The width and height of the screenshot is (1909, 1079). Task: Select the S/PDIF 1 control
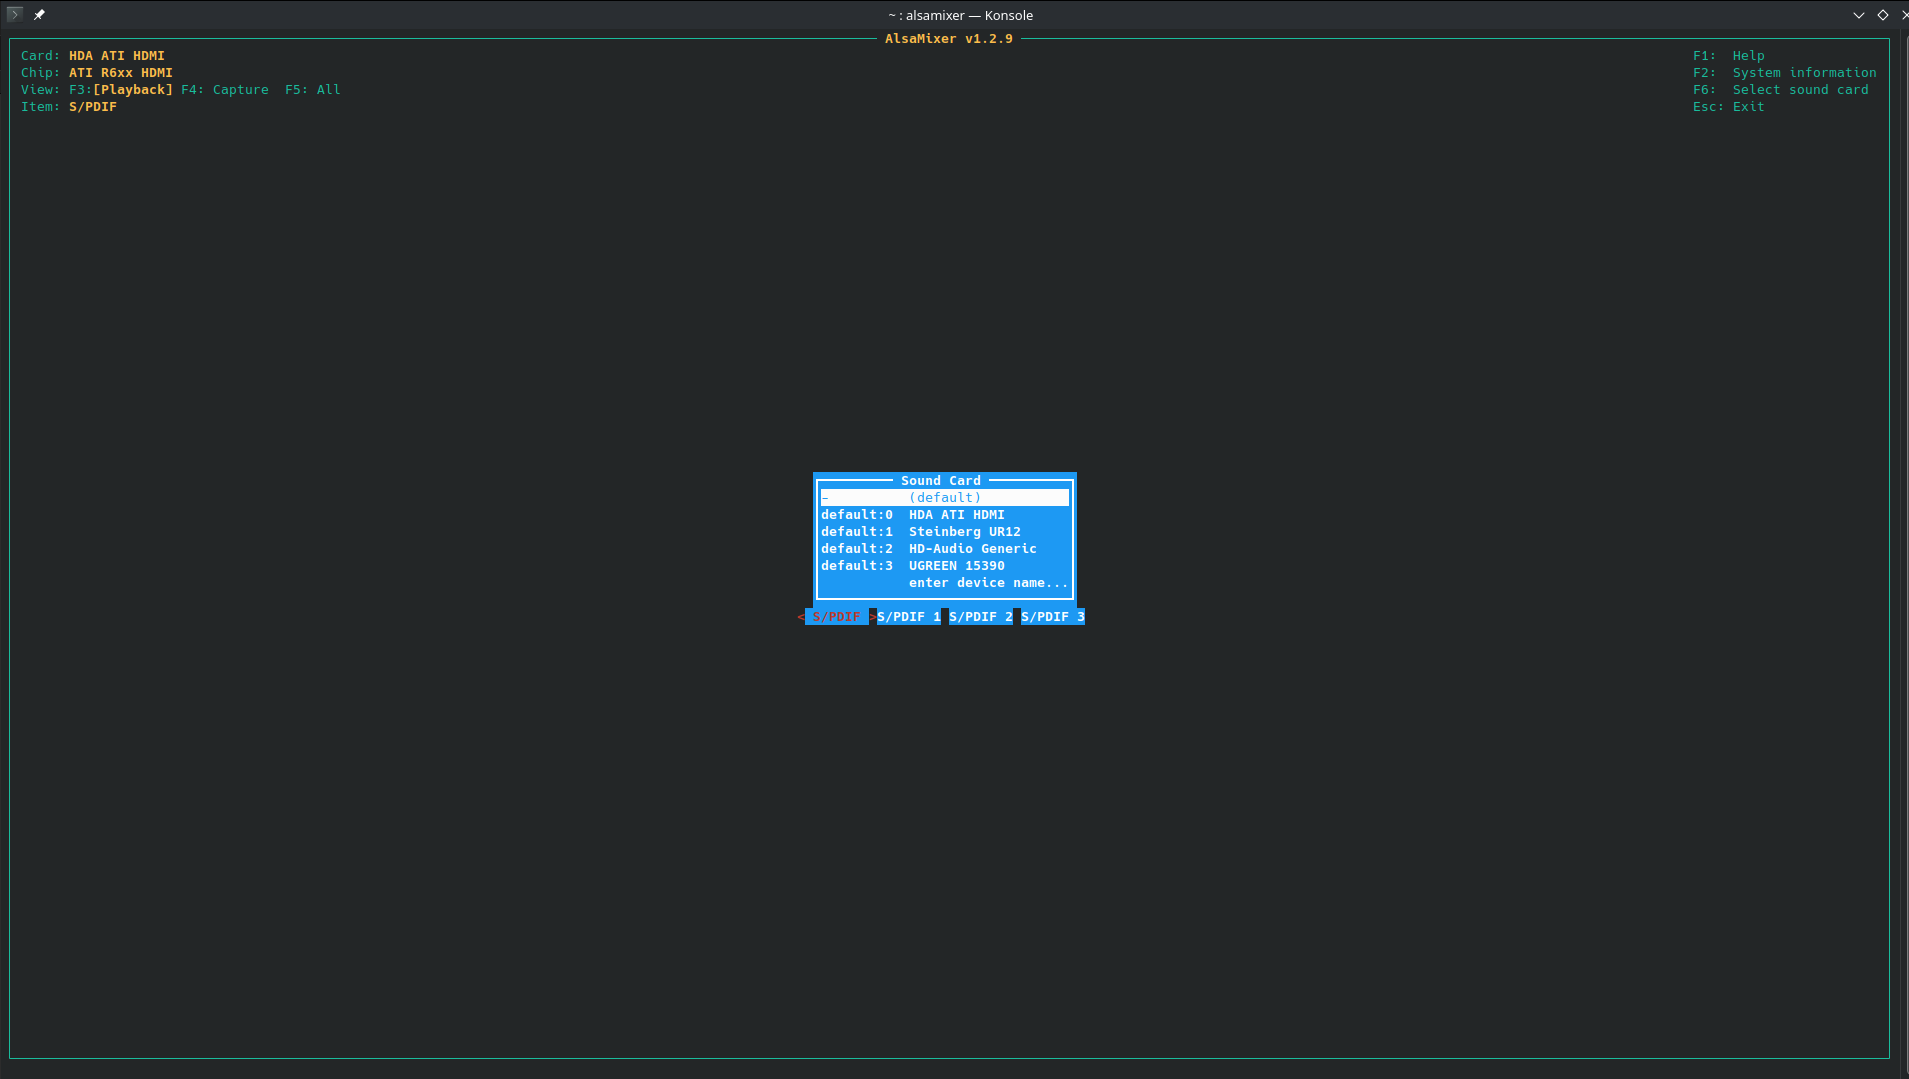pos(908,617)
